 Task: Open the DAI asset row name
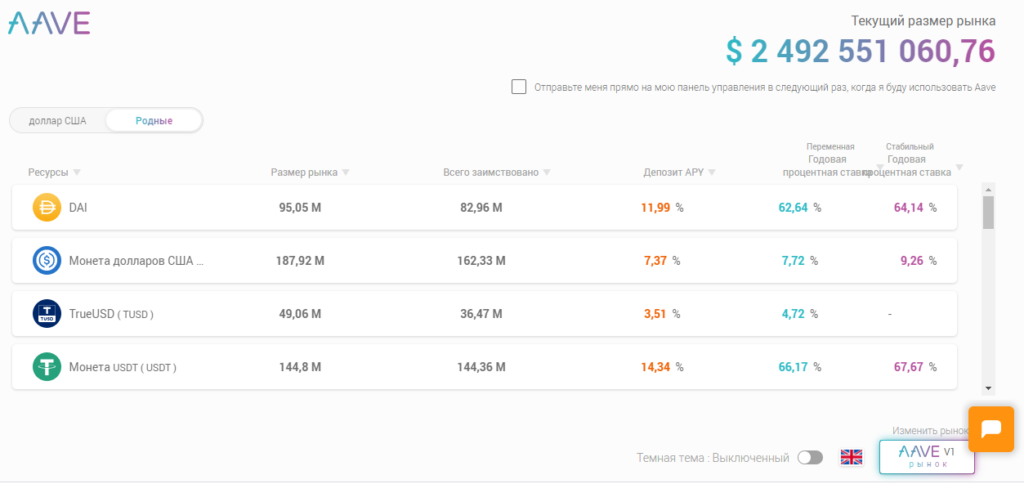[x=78, y=208]
